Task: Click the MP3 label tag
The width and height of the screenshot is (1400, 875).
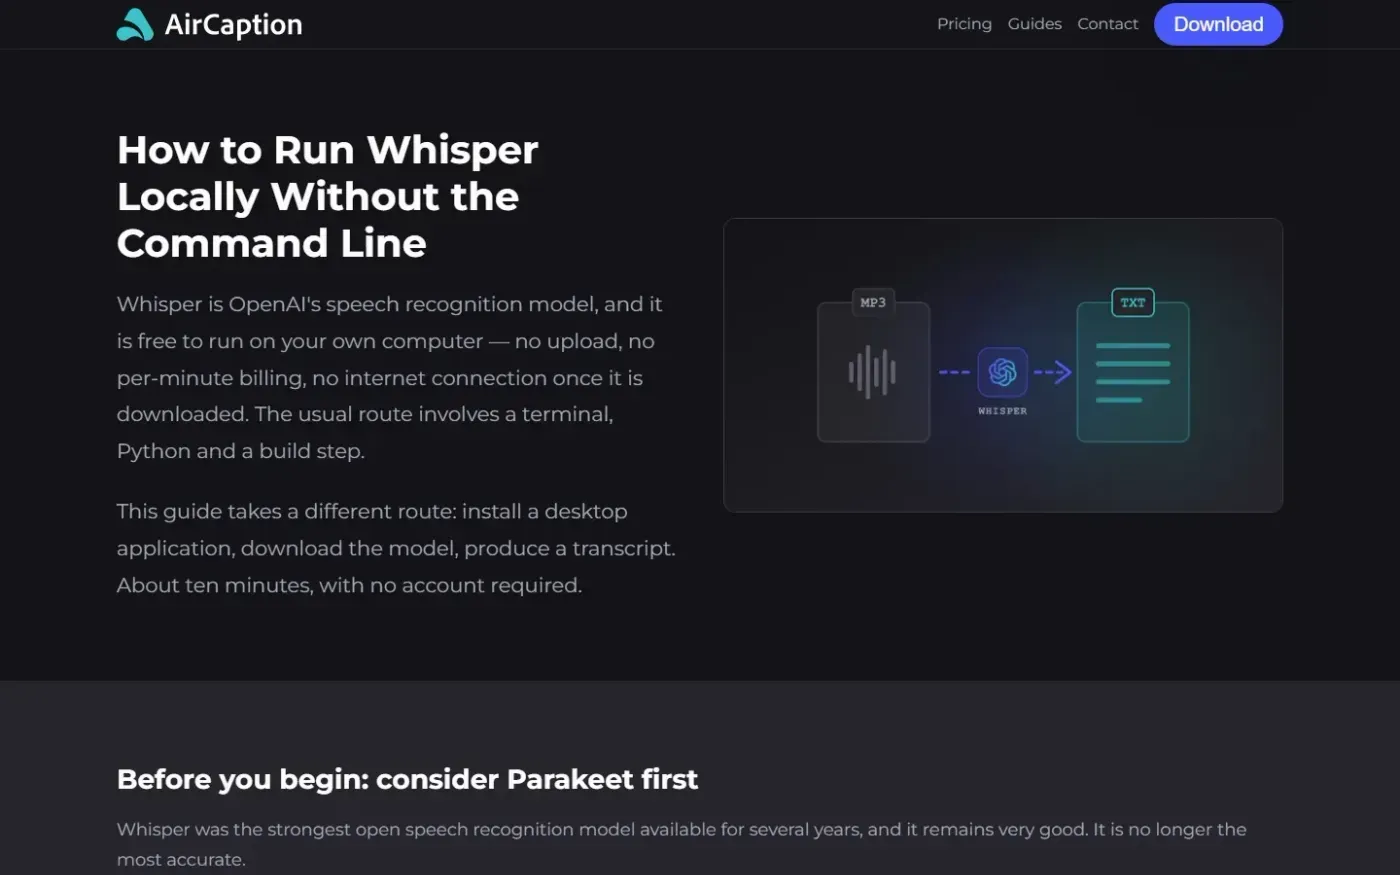Action: point(873,302)
